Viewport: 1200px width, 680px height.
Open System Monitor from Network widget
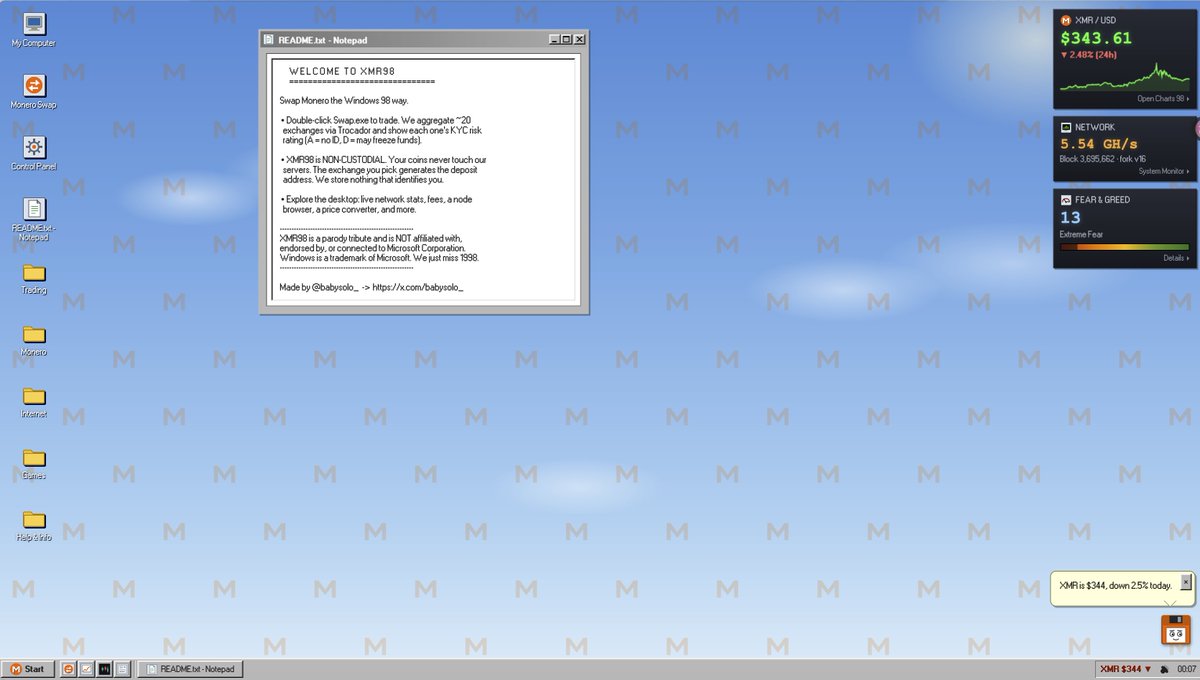click(1165, 172)
